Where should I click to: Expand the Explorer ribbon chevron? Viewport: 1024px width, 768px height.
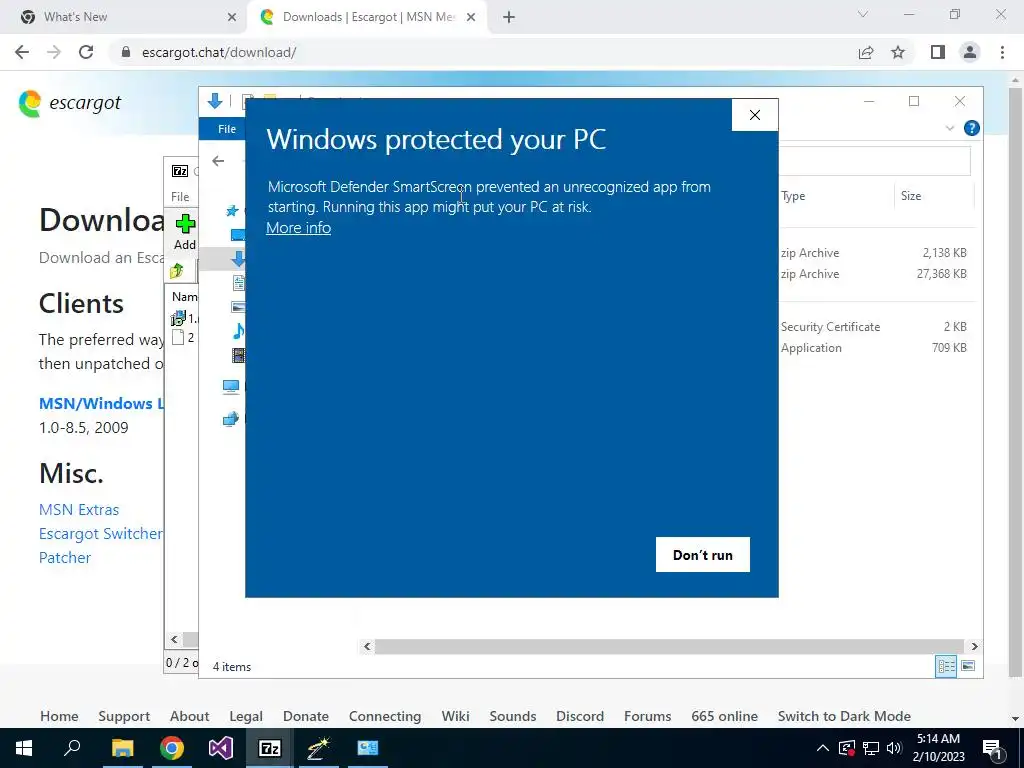point(950,128)
